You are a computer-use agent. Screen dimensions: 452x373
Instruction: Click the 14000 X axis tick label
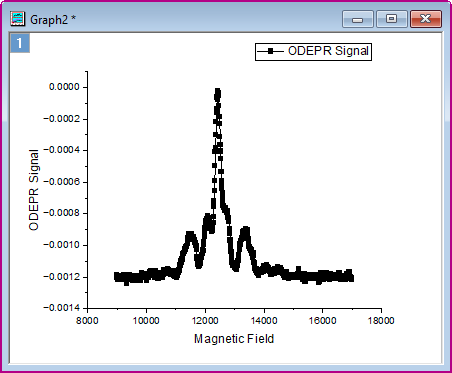click(264, 321)
